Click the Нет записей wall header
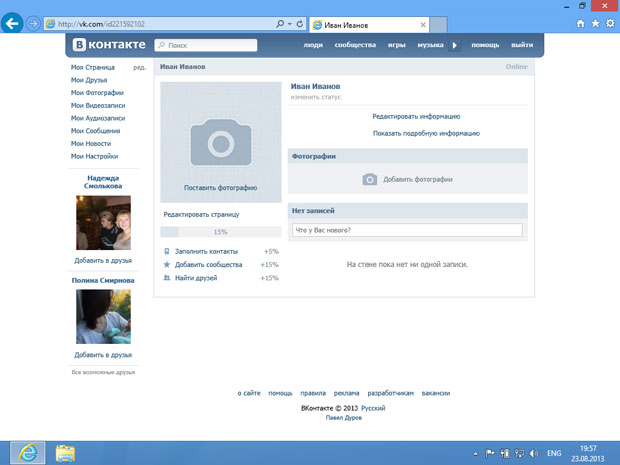 (408, 211)
